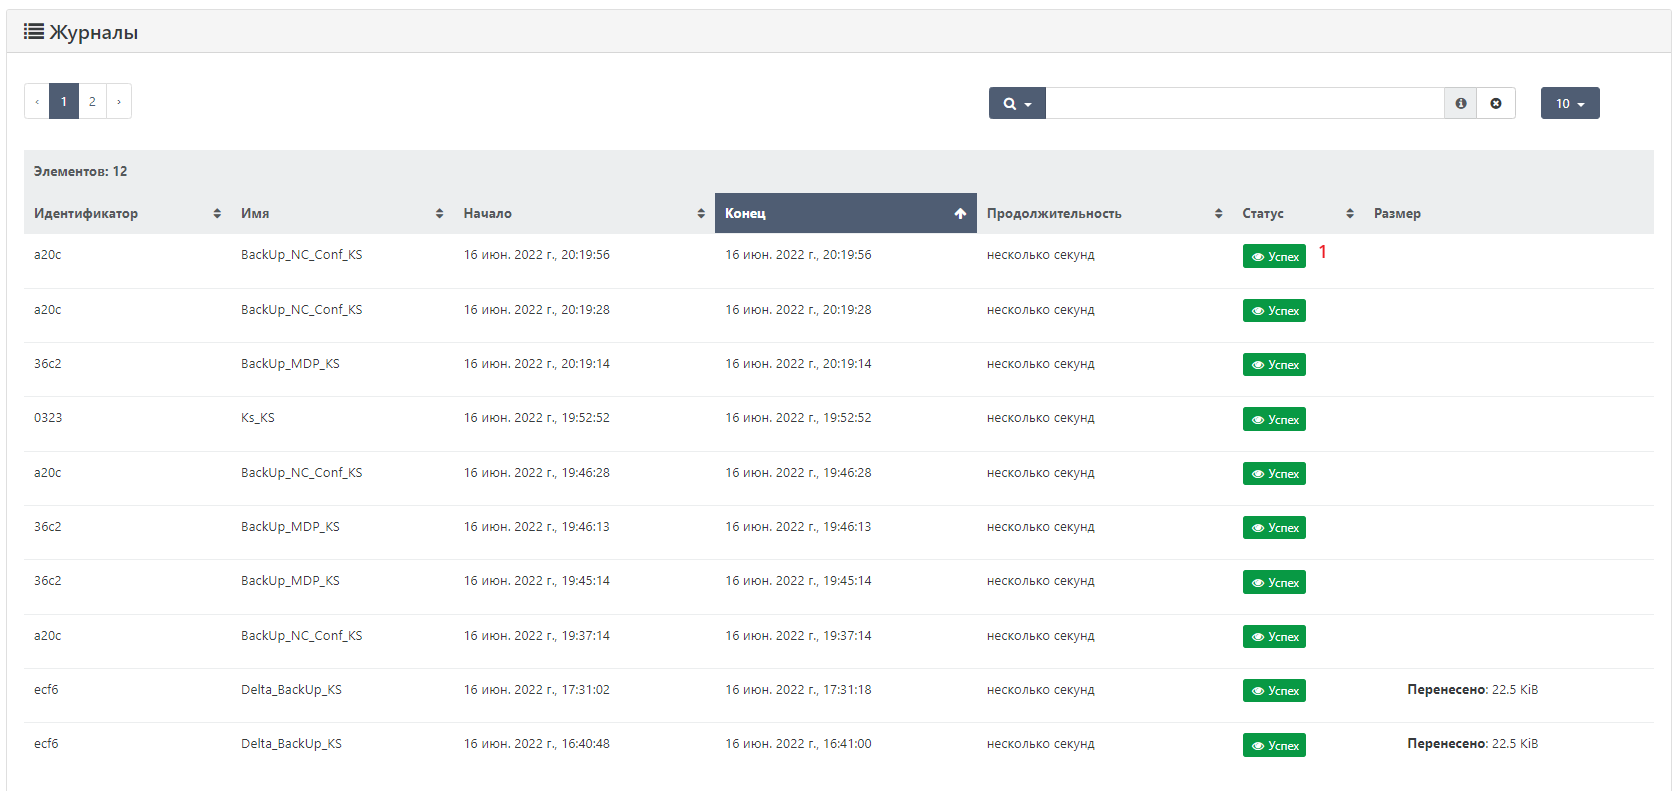Click BackUp_NC_Conf_KS name in 20:19:56 row
Viewport: 1678px width, 791px height.
point(302,255)
